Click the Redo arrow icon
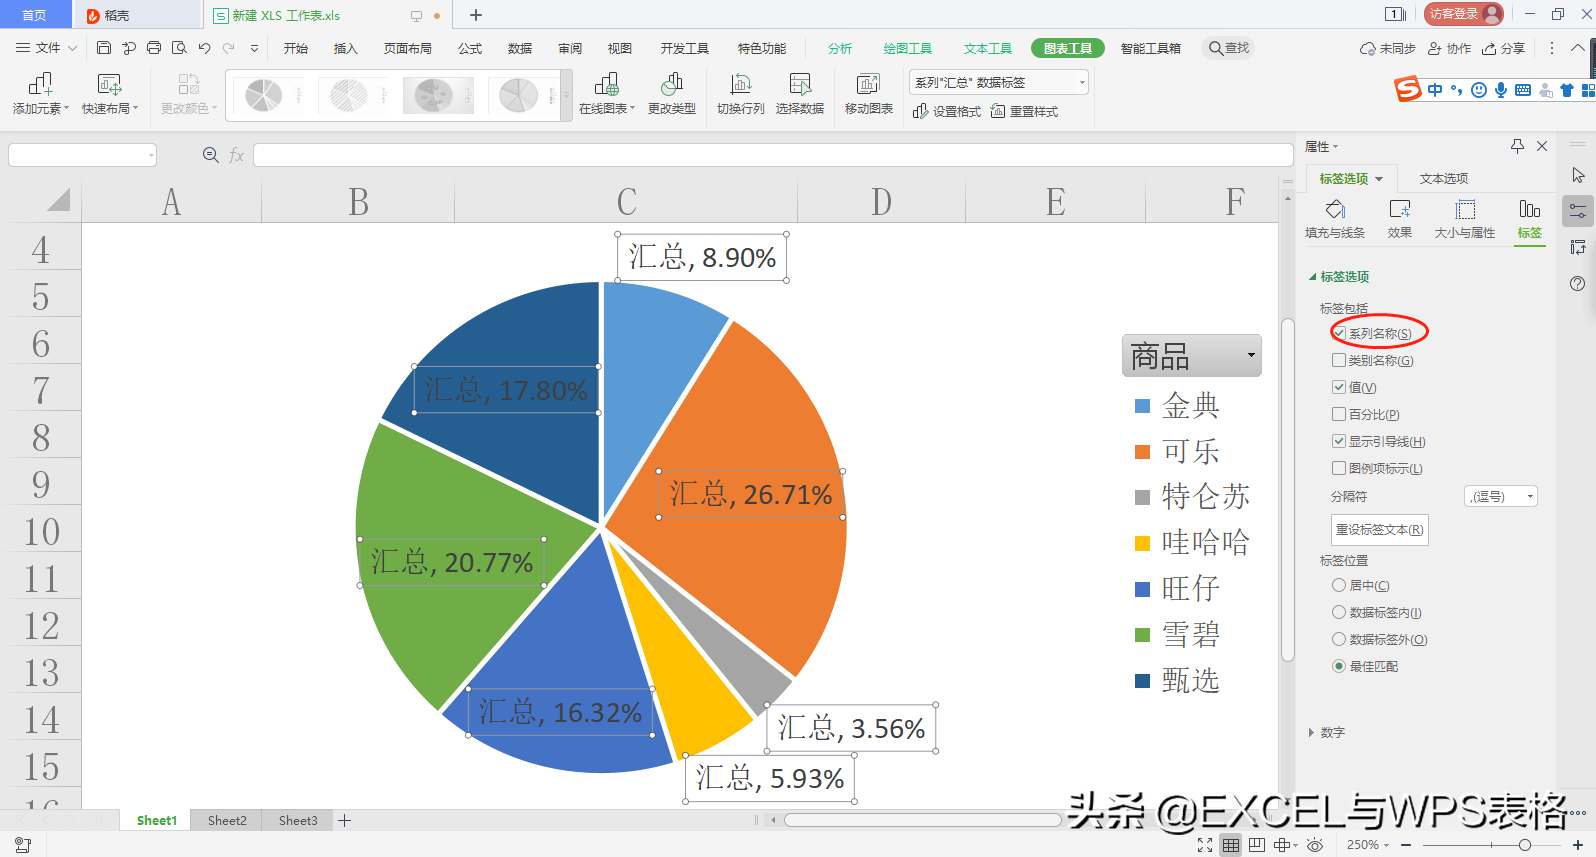This screenshot has height=857, width=1596. point(229,48)
